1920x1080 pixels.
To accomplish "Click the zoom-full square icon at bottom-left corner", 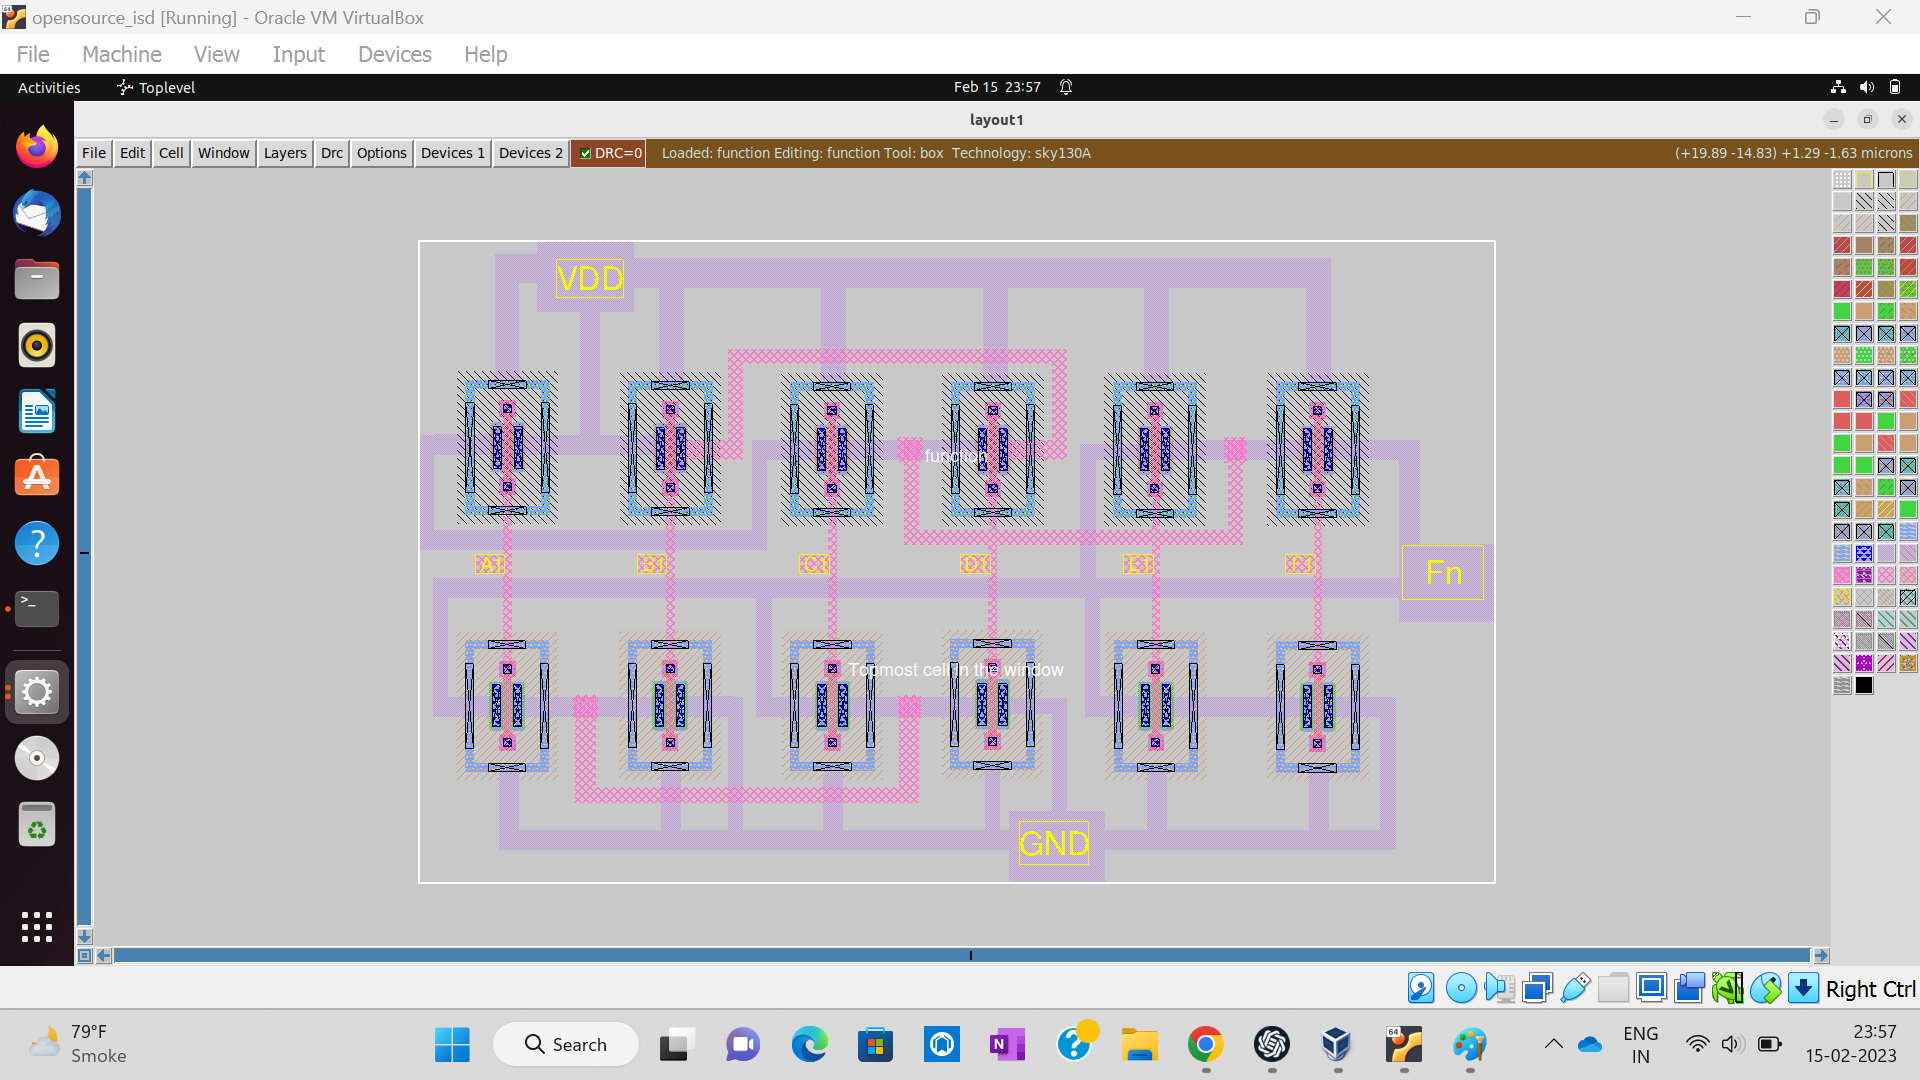I will (x=85, y=956).
